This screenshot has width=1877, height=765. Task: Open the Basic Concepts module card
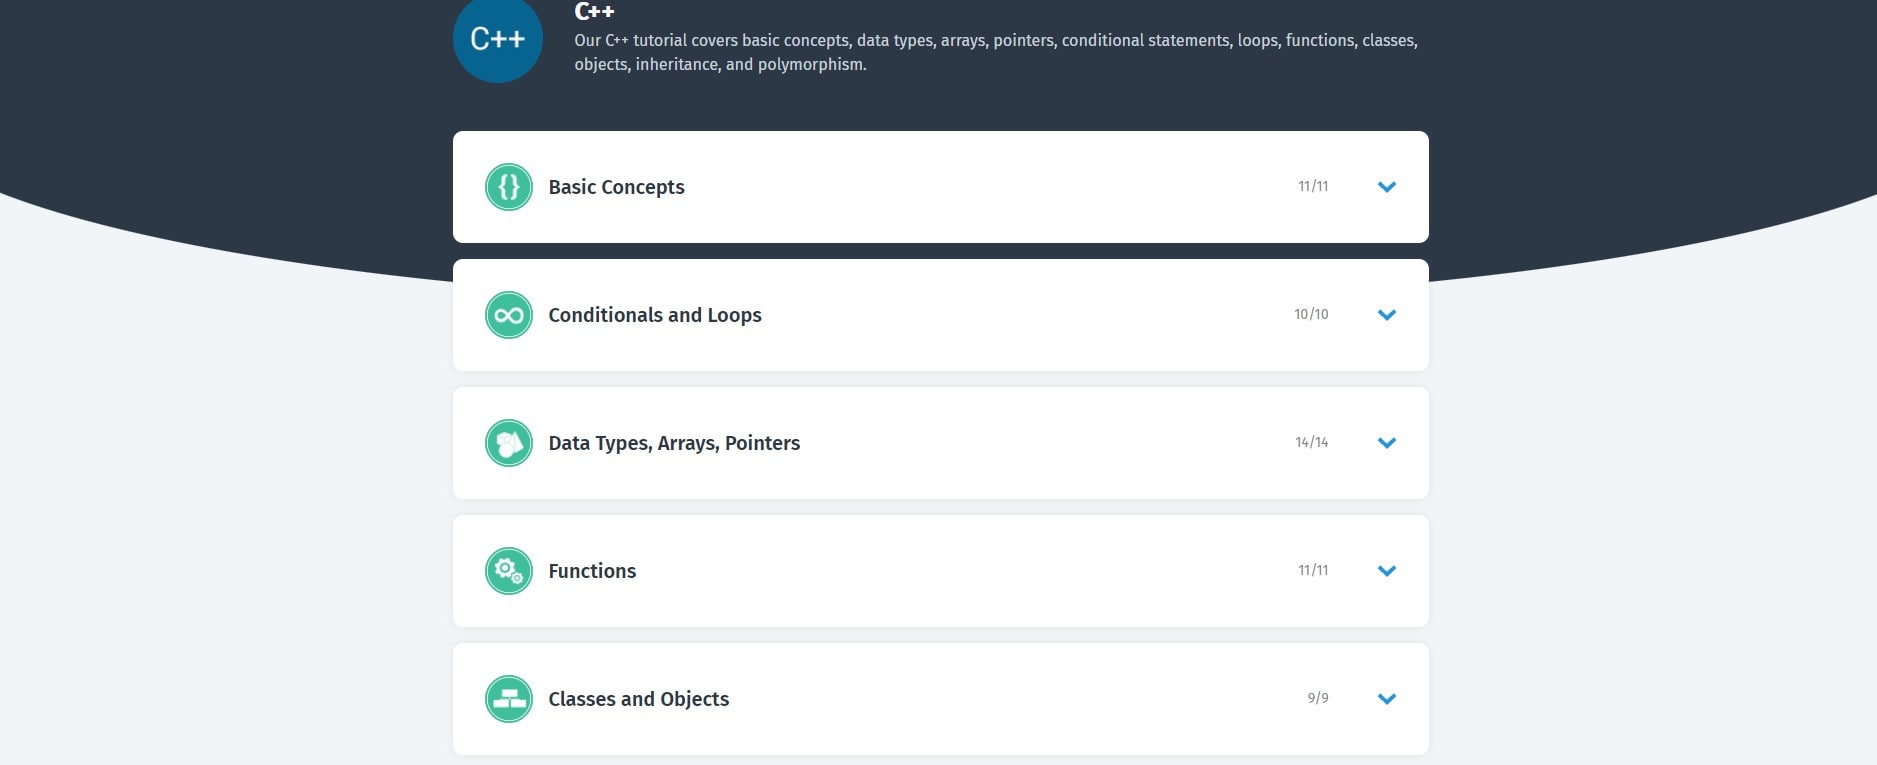pos(940,187)
